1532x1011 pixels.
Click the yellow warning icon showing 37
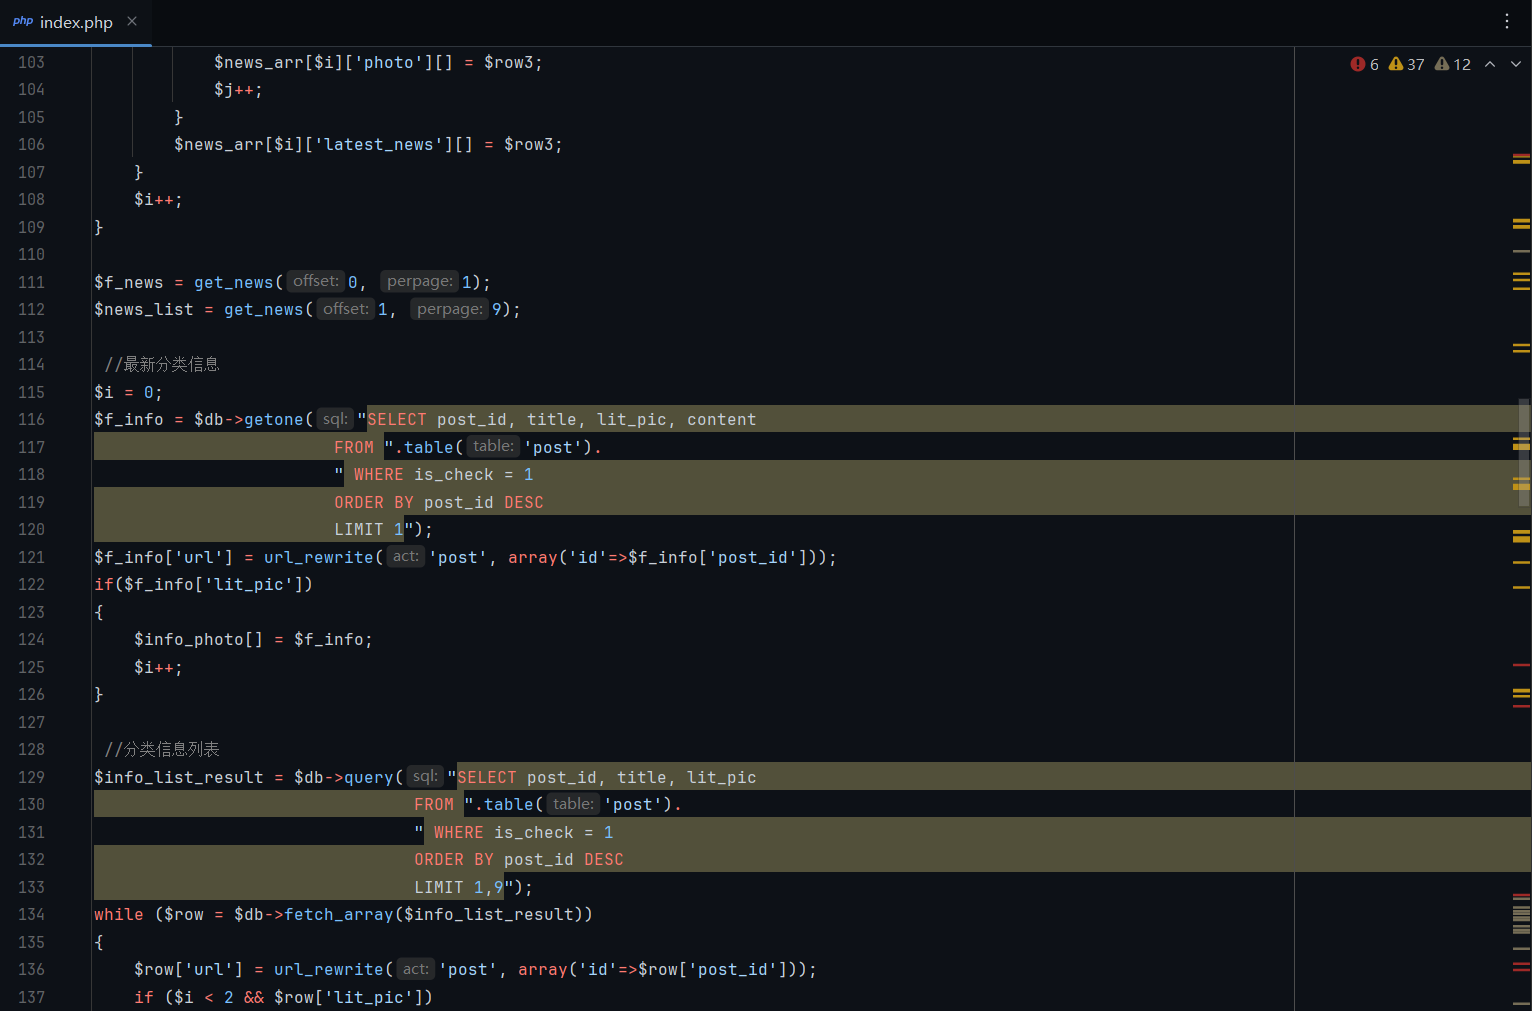tap(1396, 64)
